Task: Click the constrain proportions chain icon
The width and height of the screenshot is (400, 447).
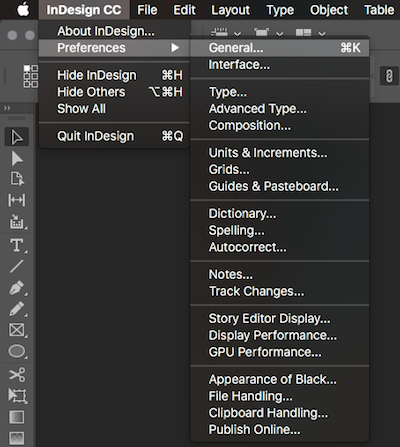Action: coord(389,76)
